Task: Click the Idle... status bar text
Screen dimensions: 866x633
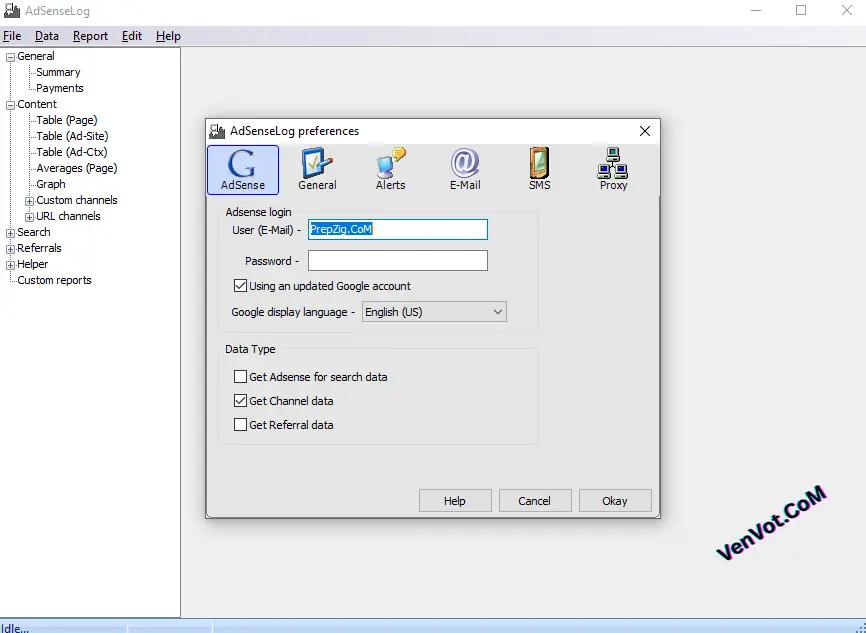Action: tap(15, 627)
